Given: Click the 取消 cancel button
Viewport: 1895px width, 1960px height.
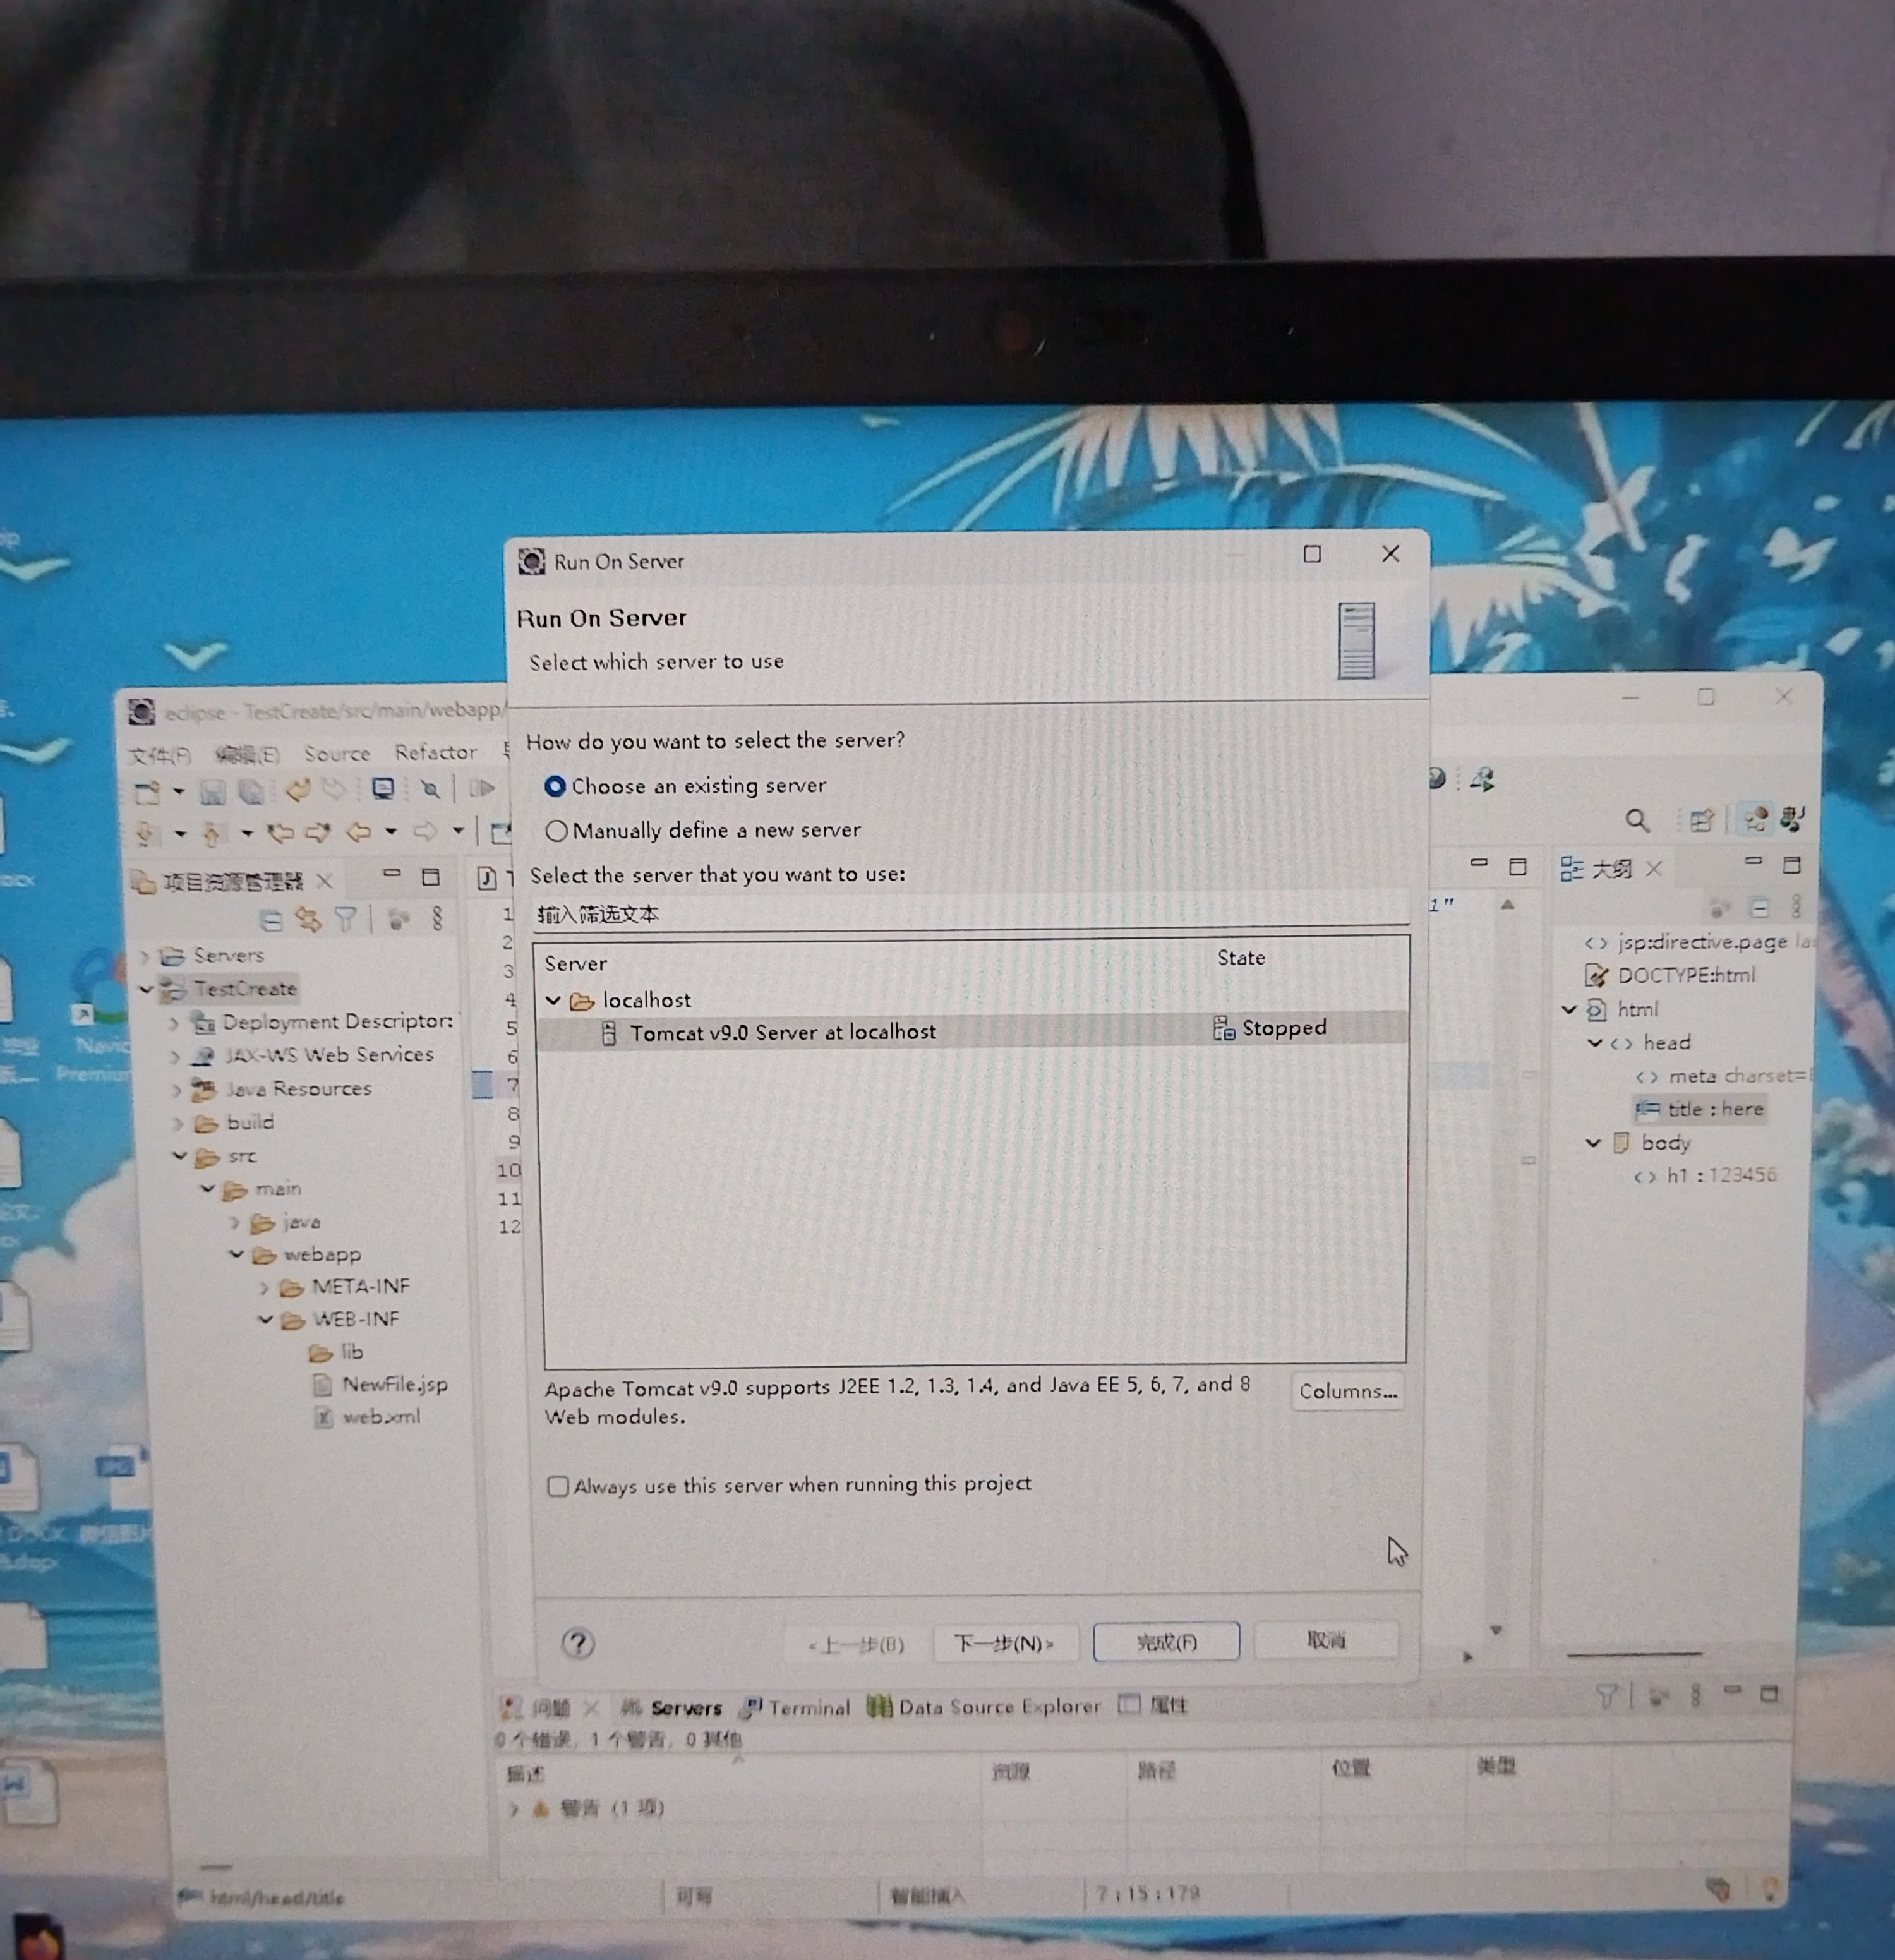Looking at the screenshot, I should [1326, 1640].
